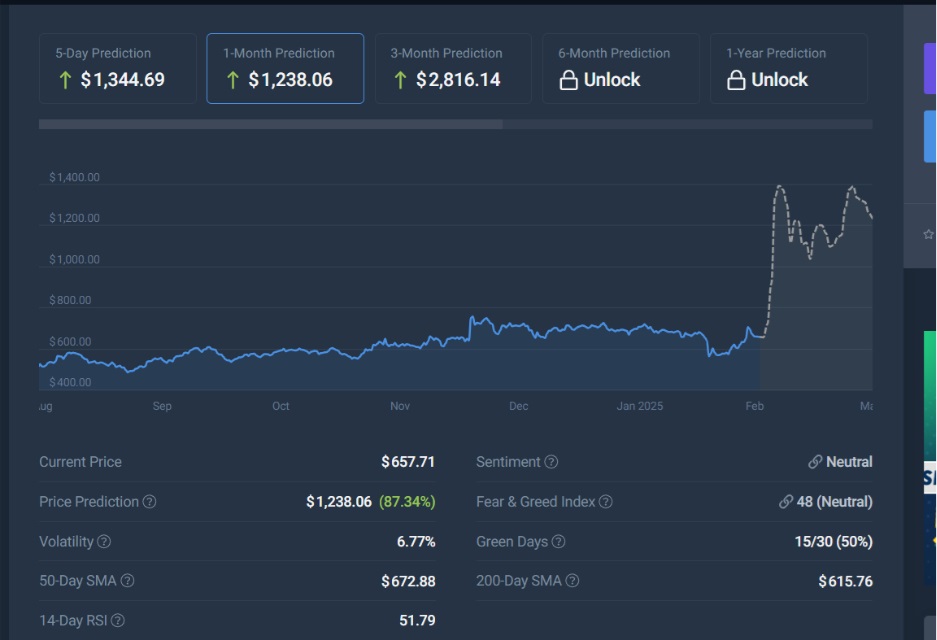Click the info icon beside Sentiment
The width and height of the screenshot is (937, 640).
(x=551, y=462)
